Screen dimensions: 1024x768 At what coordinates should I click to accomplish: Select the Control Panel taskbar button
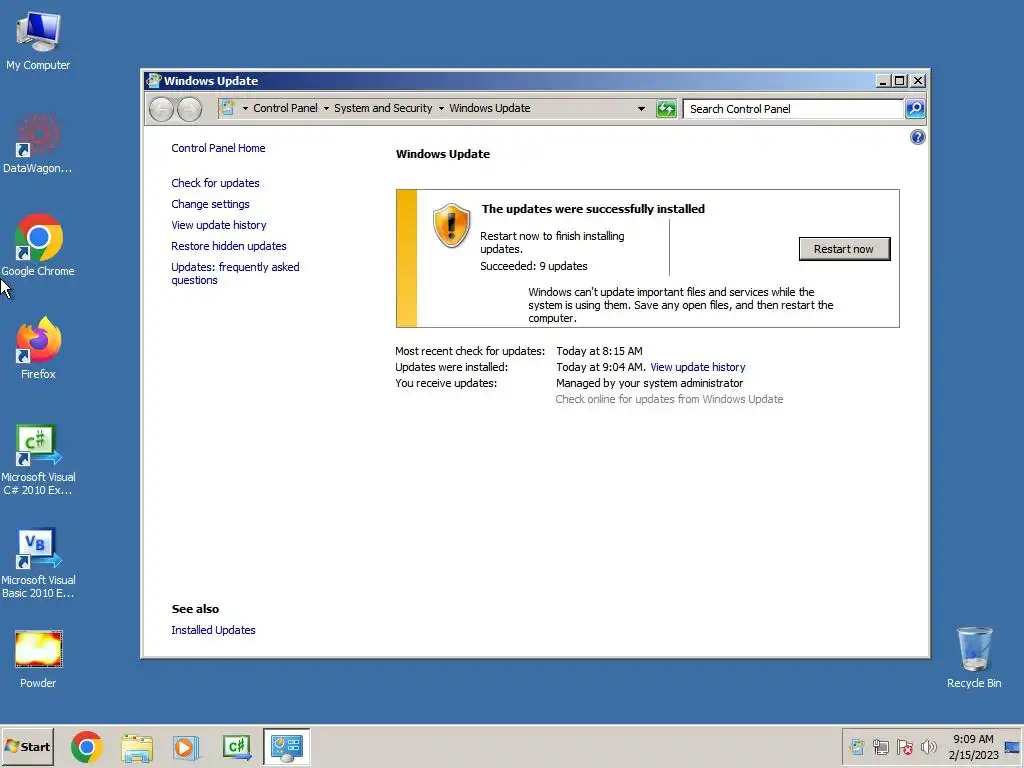pyautogui.click(x=287, y=747)
